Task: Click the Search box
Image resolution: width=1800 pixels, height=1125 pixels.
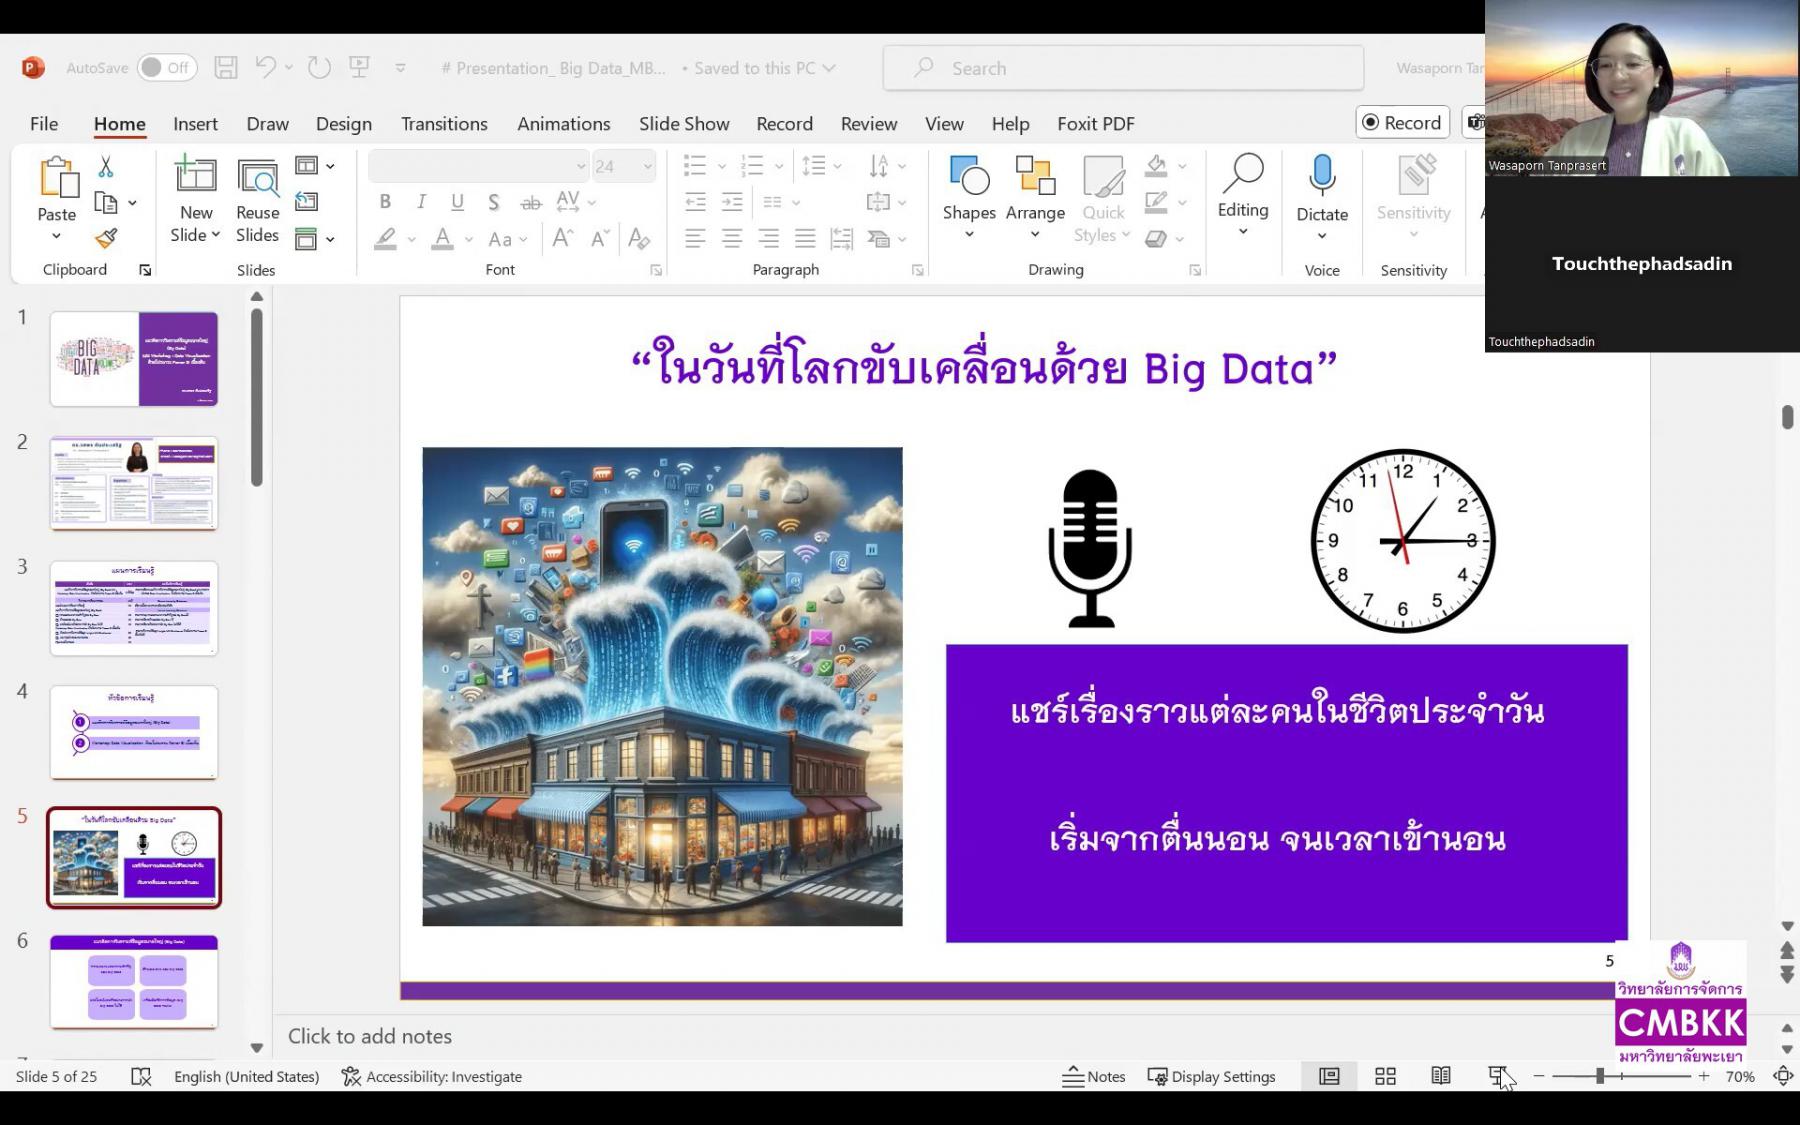Action: click(x=1123, y=68)
